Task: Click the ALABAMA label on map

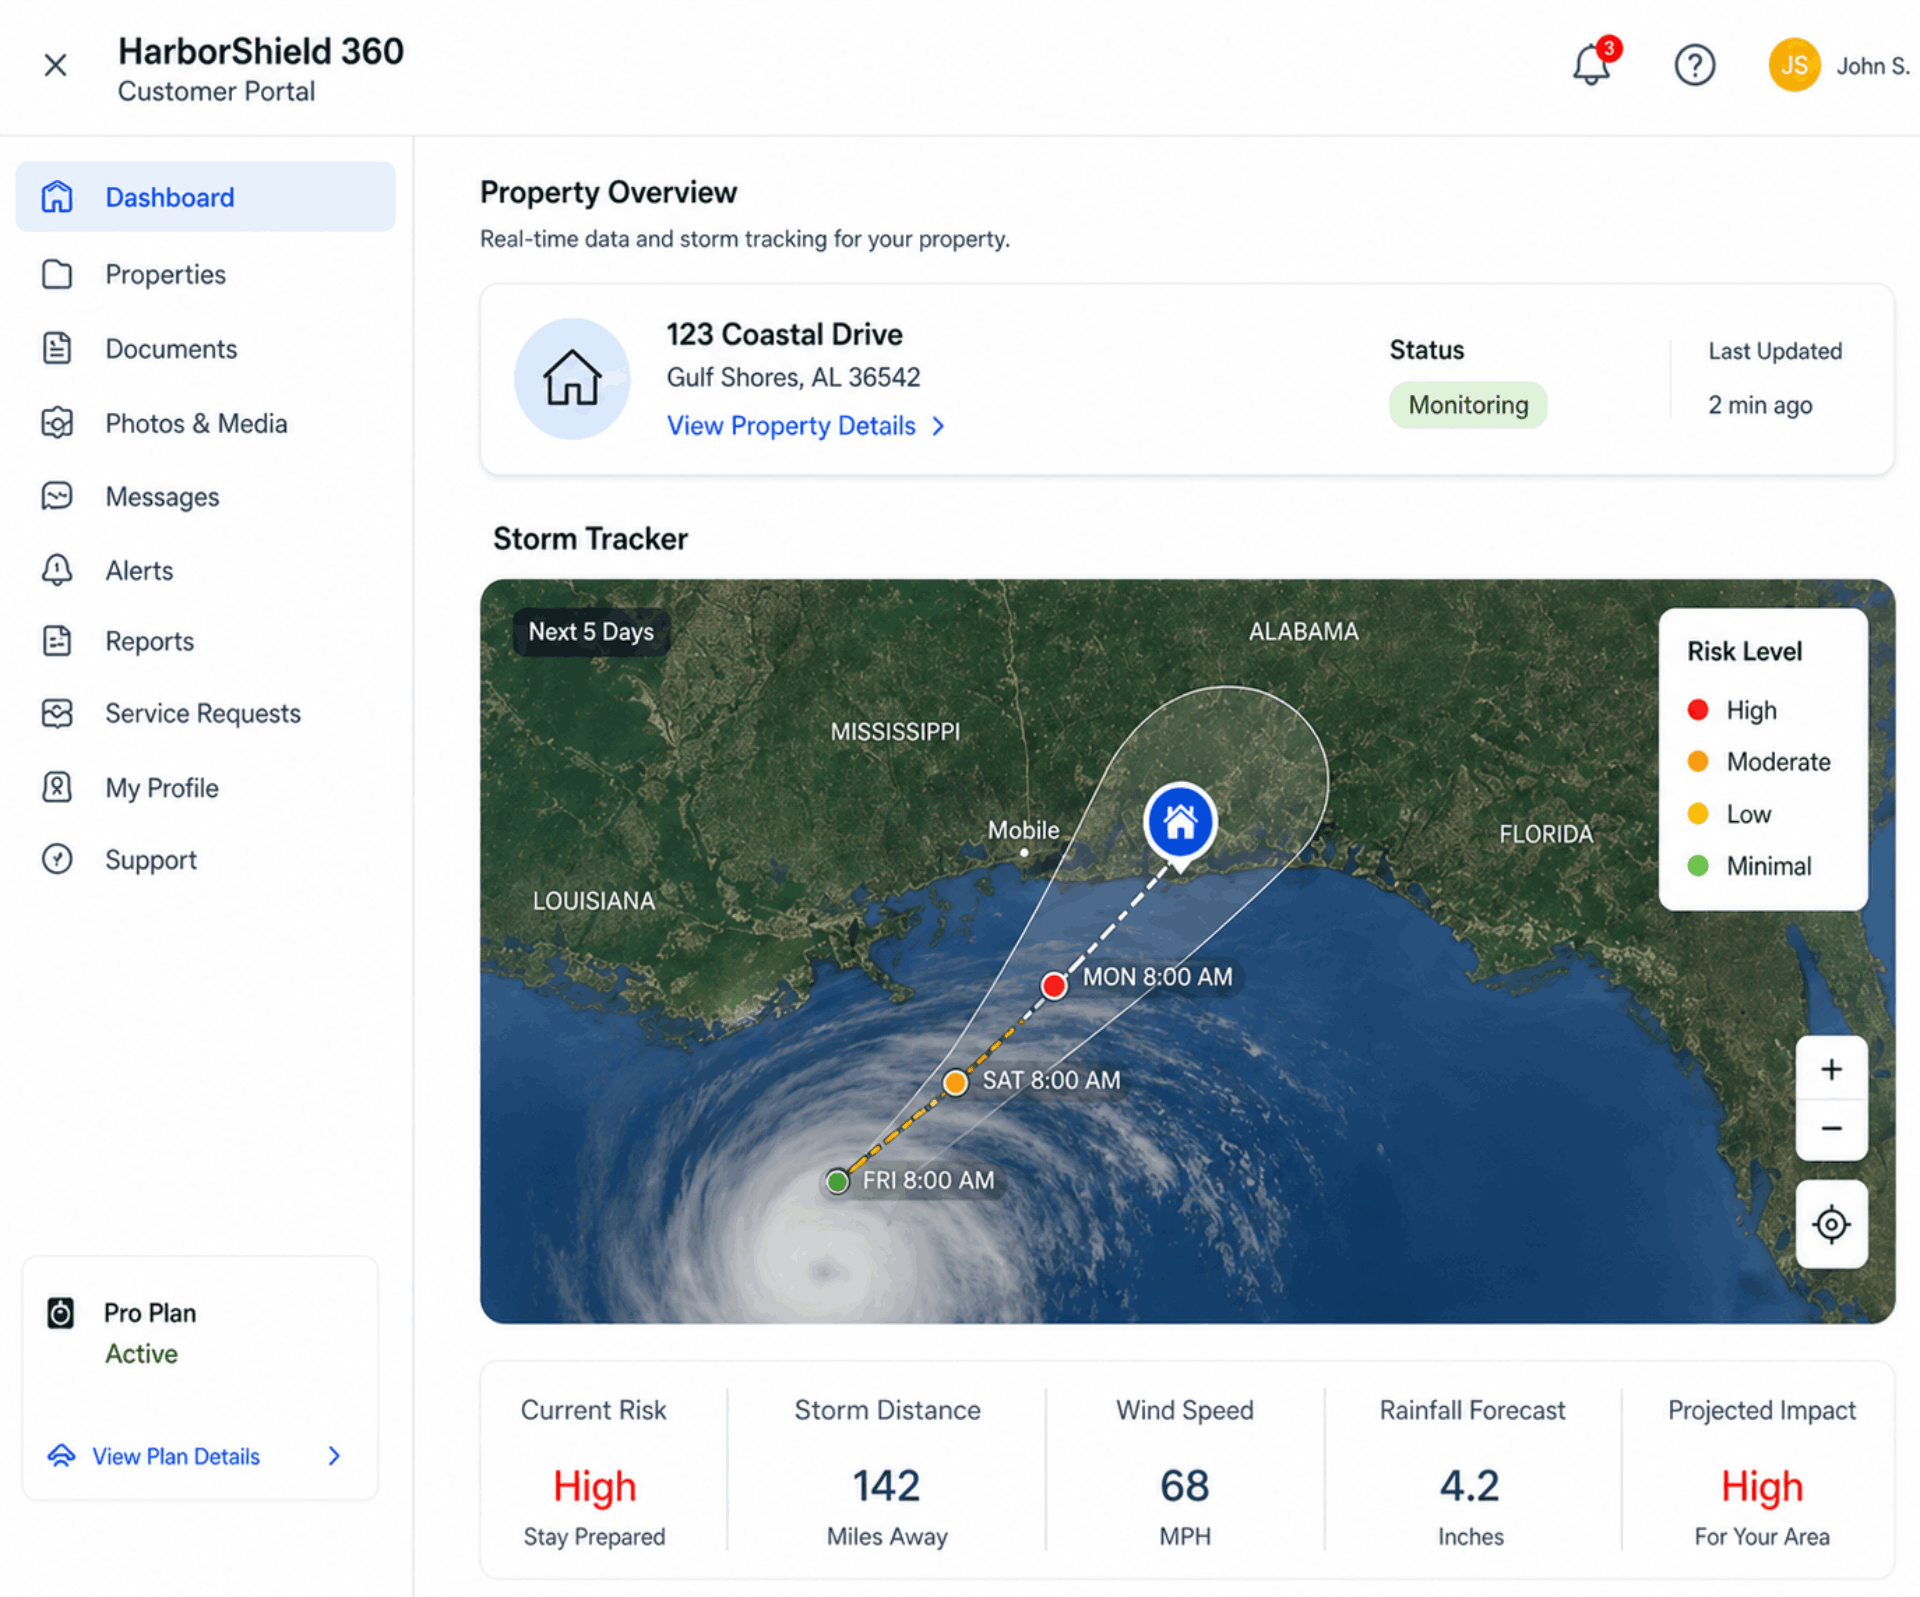Action: (x=1303, y=632)
